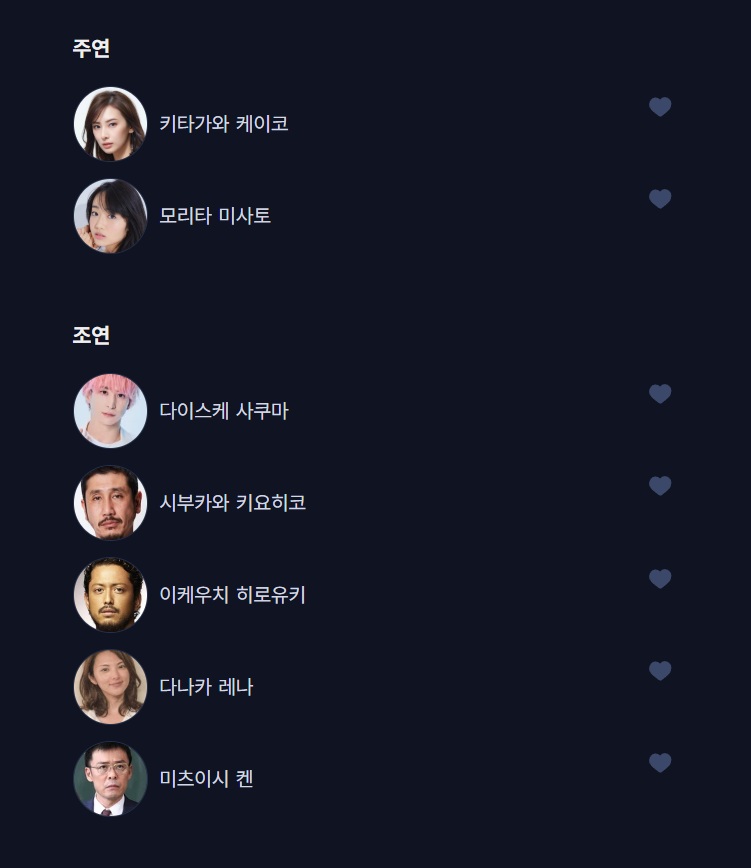Like 키타가와 케이코 with the heart icon
This screenshot has height=868, width=751.
point(660,107)
